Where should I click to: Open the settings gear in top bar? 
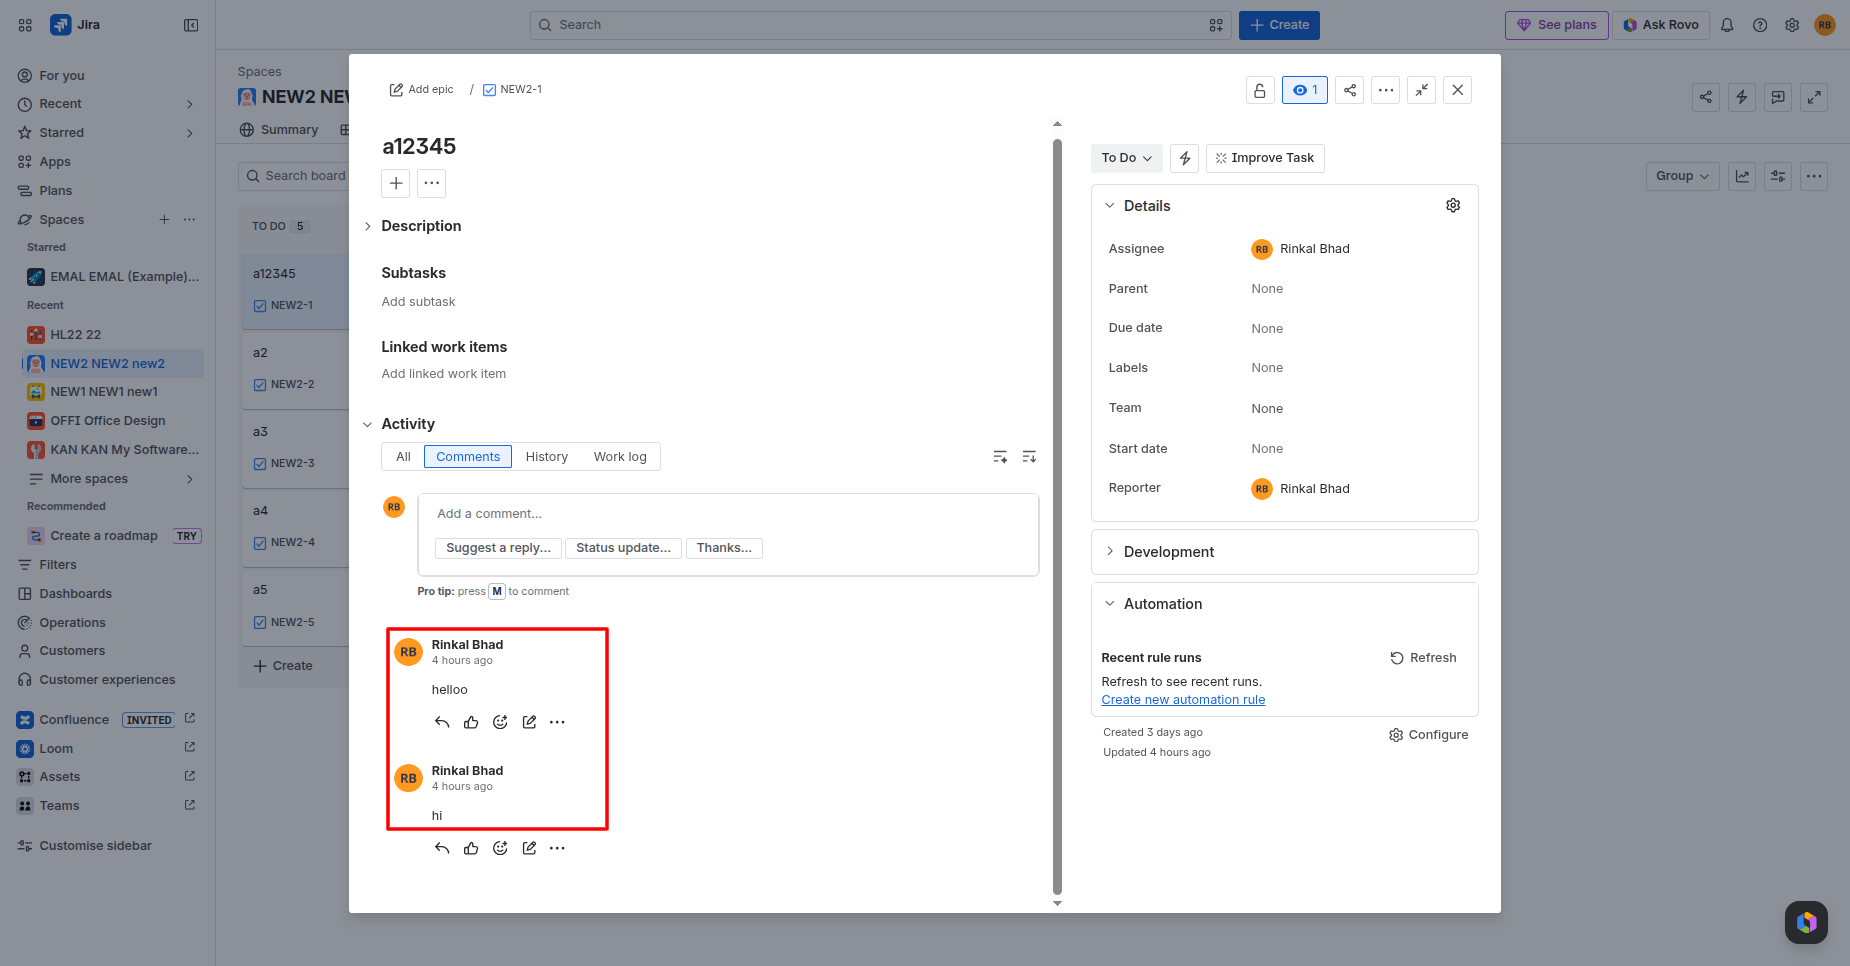(x=1792, y=25)
